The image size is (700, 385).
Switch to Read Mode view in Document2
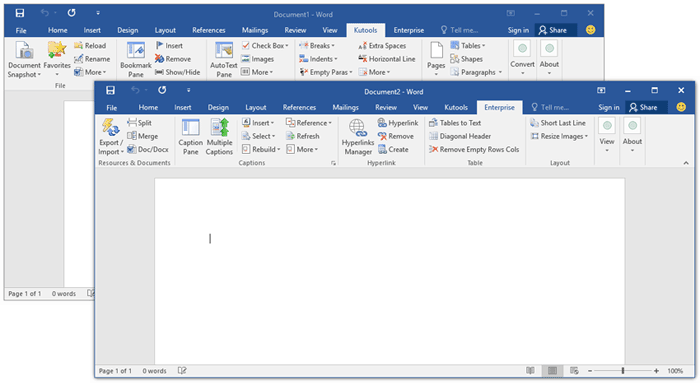[530, 371]
